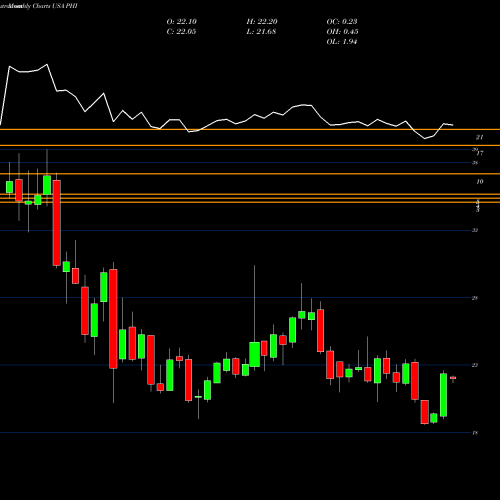Screen dimensions: 500x500
Task: Click the 'OC: 0.23' value
Action: [342, 22]
